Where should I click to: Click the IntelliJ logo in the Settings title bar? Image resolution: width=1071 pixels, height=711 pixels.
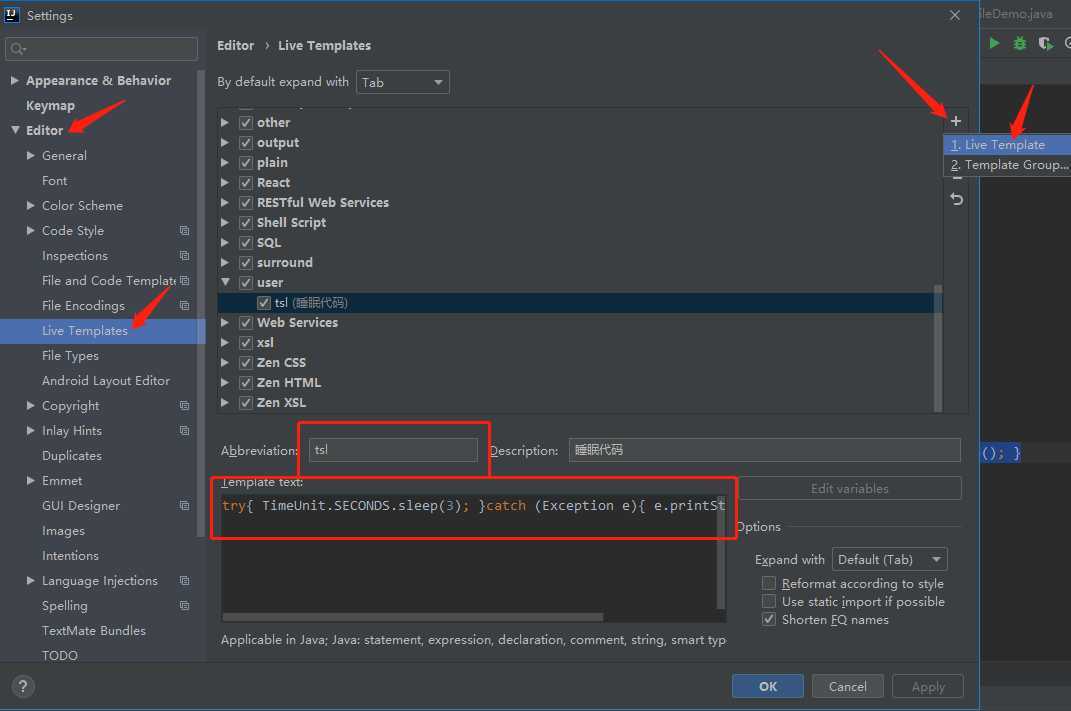click(12, 15)
